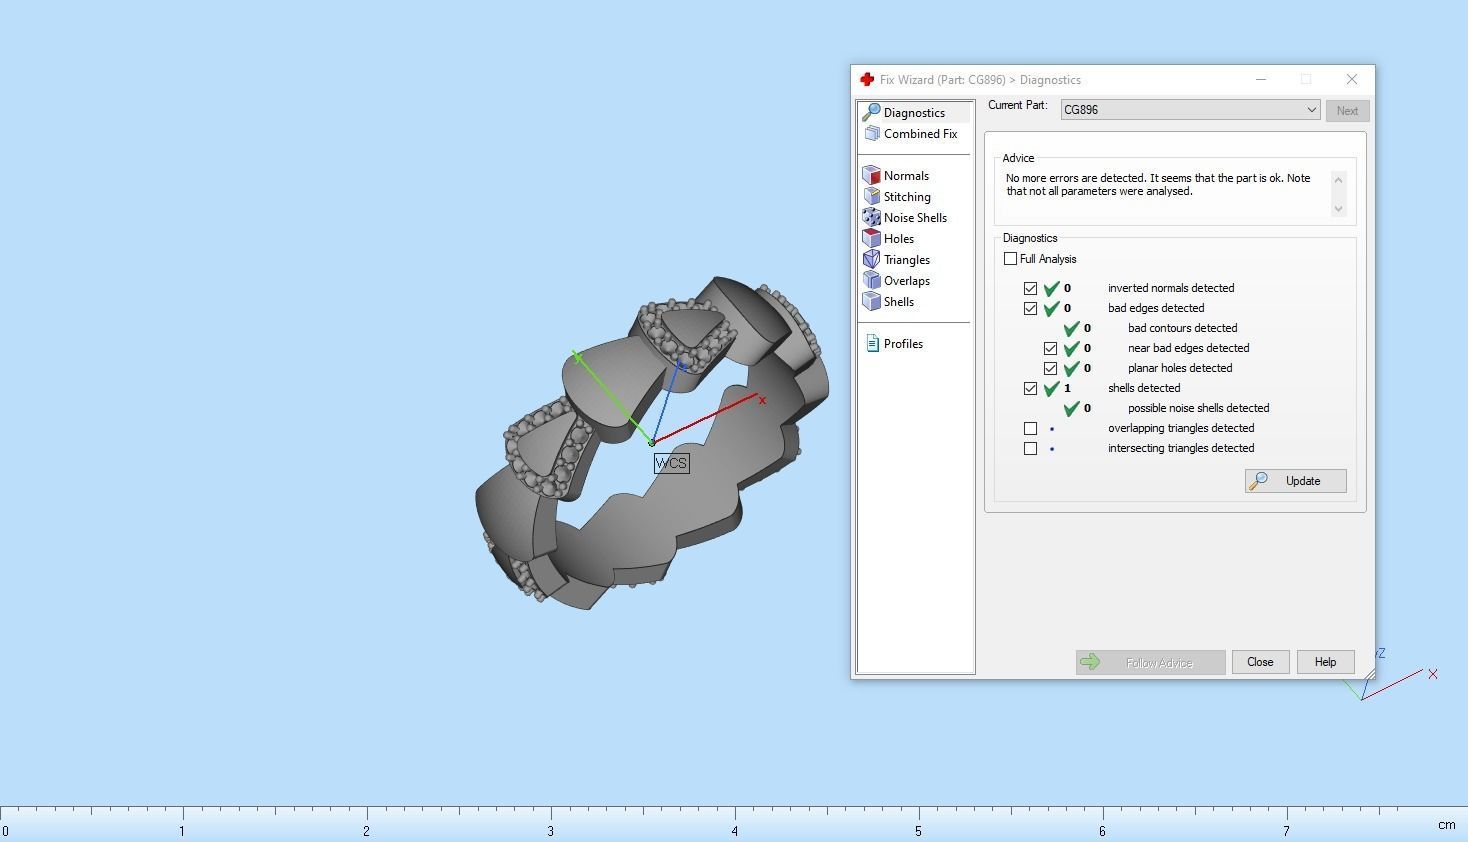Open the Diagnostics page icon

(x=871, y=112)
